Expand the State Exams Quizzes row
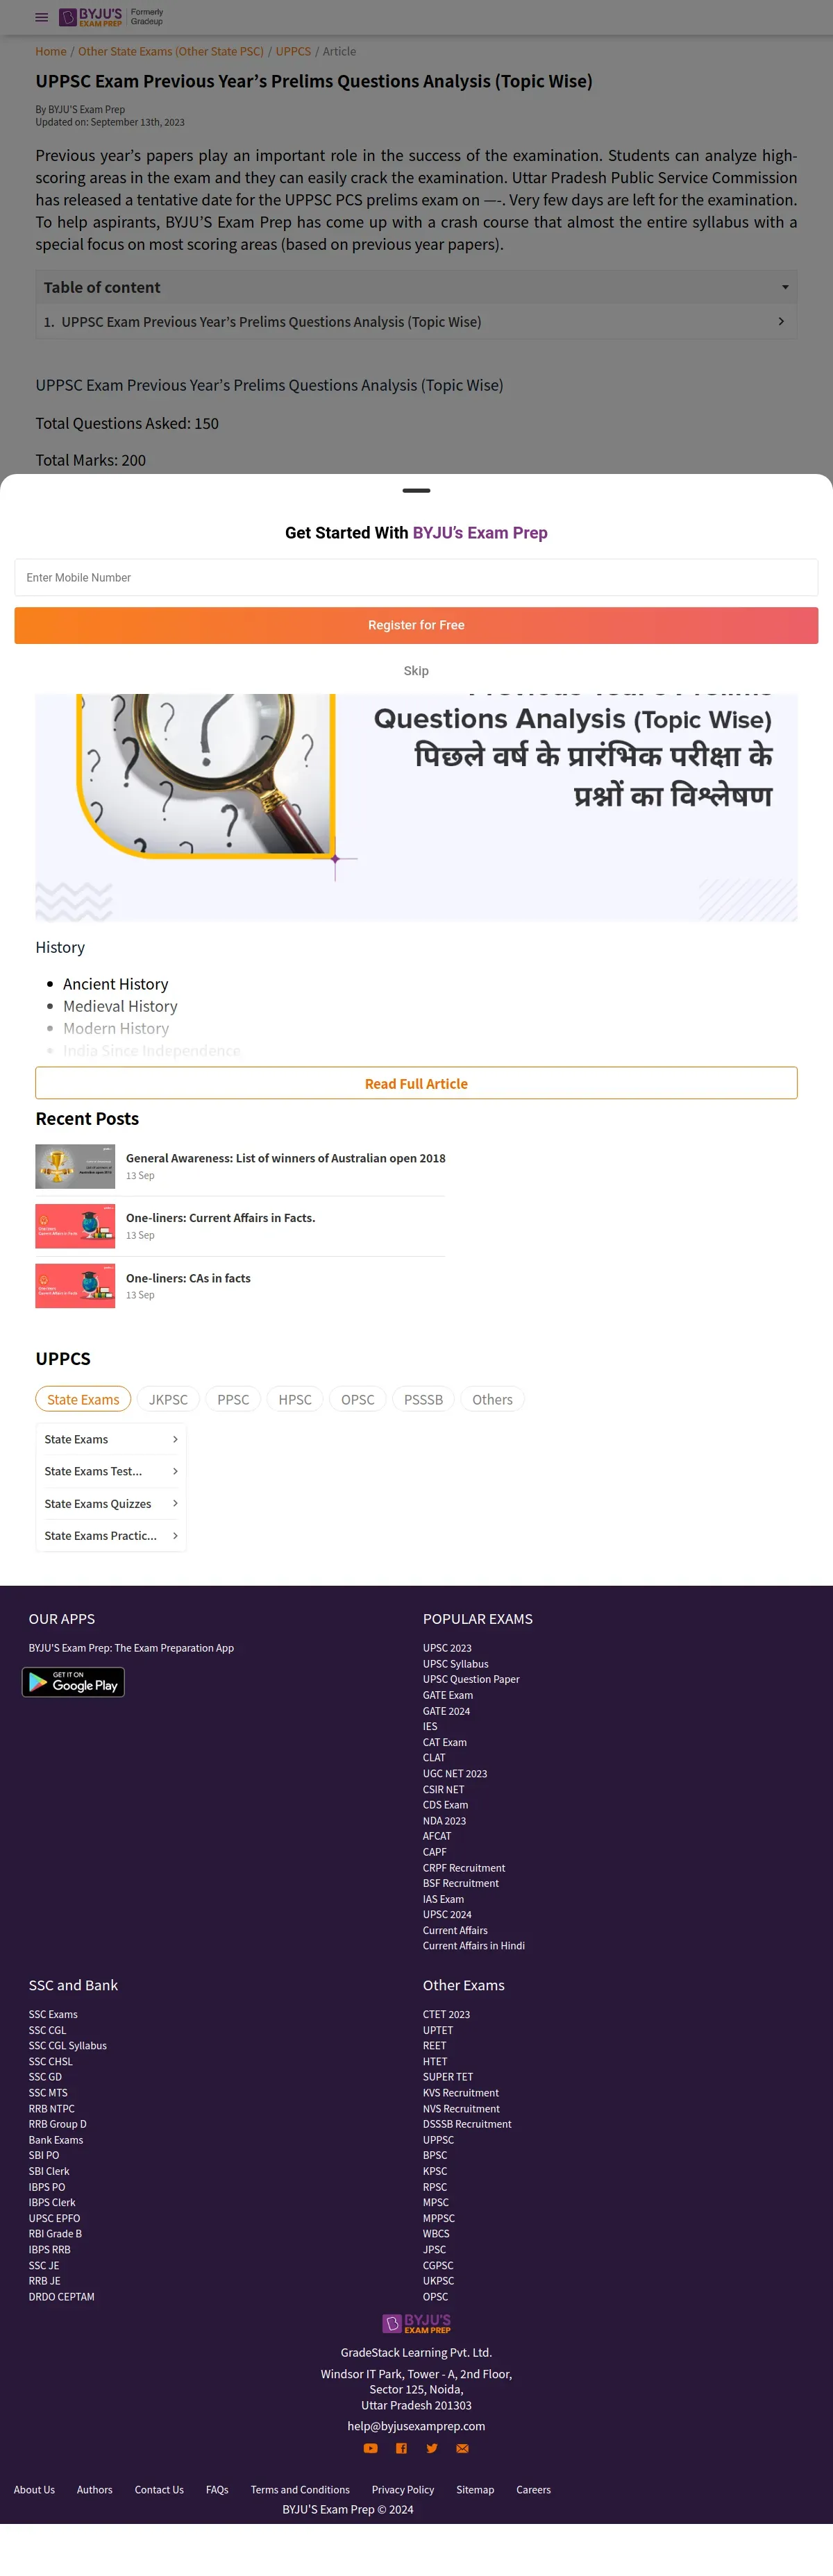833x2576 pixels. pos(111,1503)
